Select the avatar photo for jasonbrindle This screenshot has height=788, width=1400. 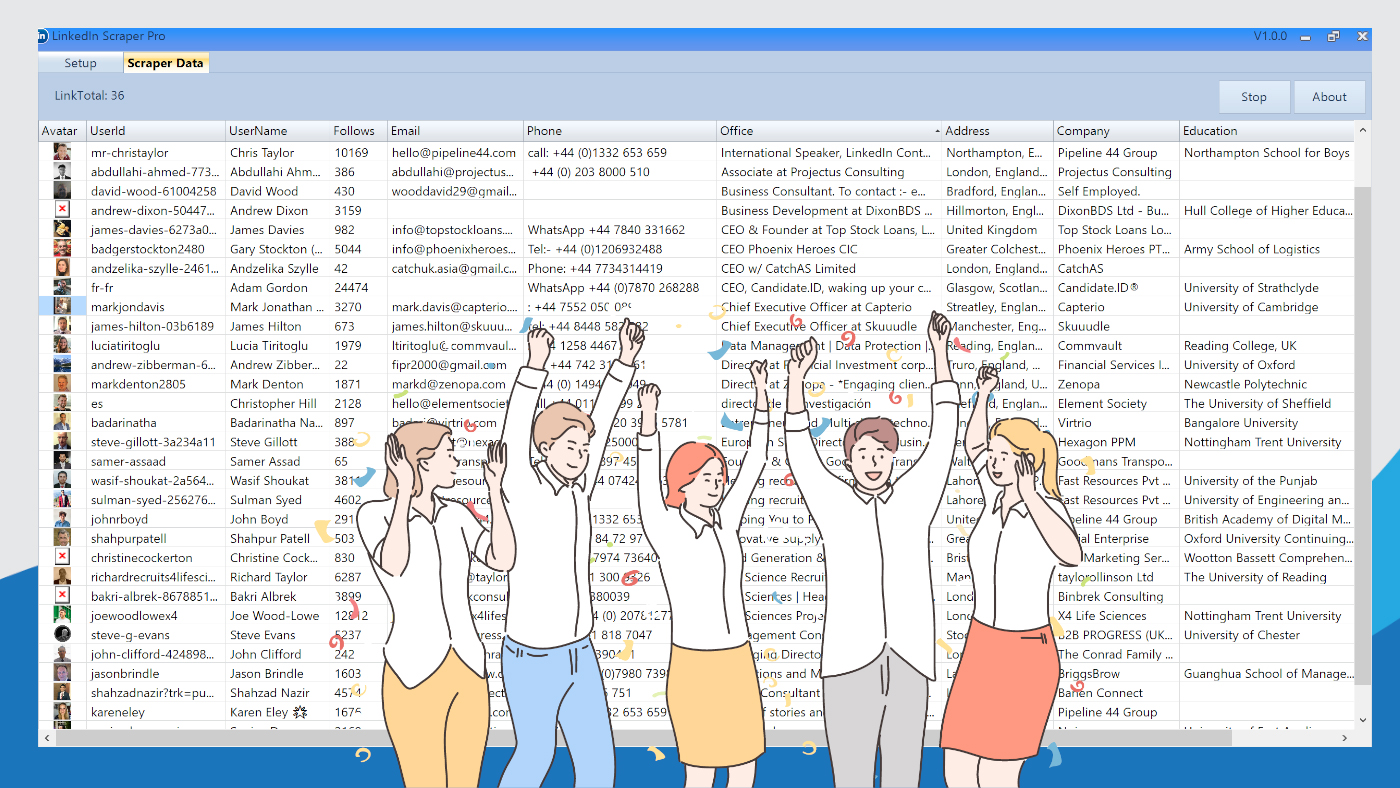[x=62, y=673]
